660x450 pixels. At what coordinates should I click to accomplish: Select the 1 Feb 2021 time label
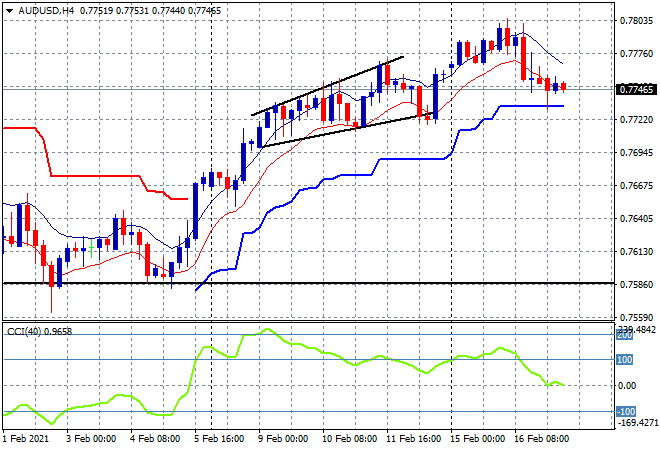pos(26,439)
